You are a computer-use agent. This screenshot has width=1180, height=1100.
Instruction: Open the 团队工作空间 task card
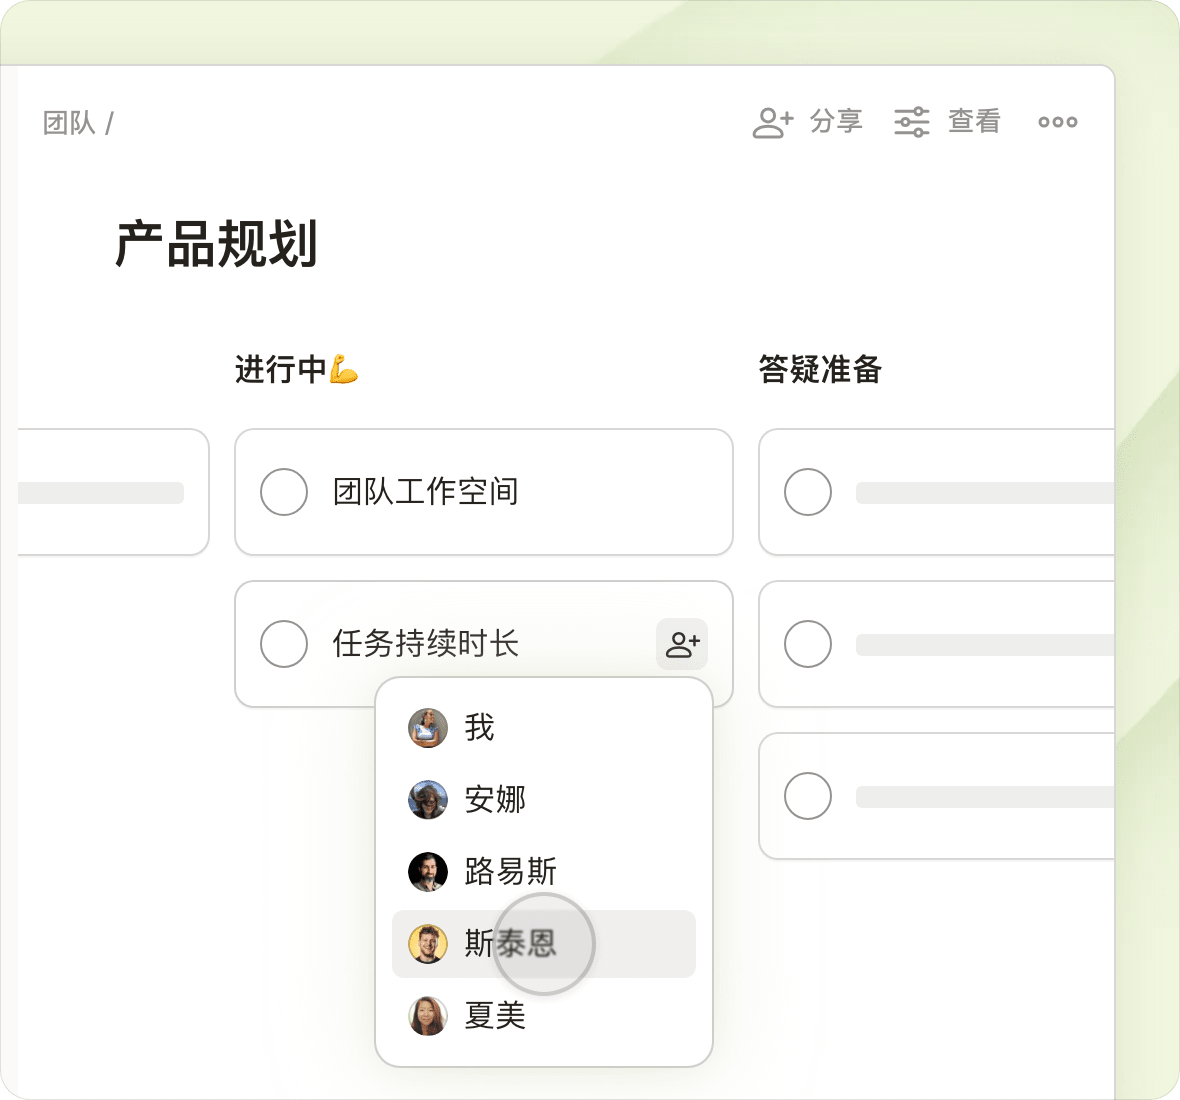[x=484, y=492]
